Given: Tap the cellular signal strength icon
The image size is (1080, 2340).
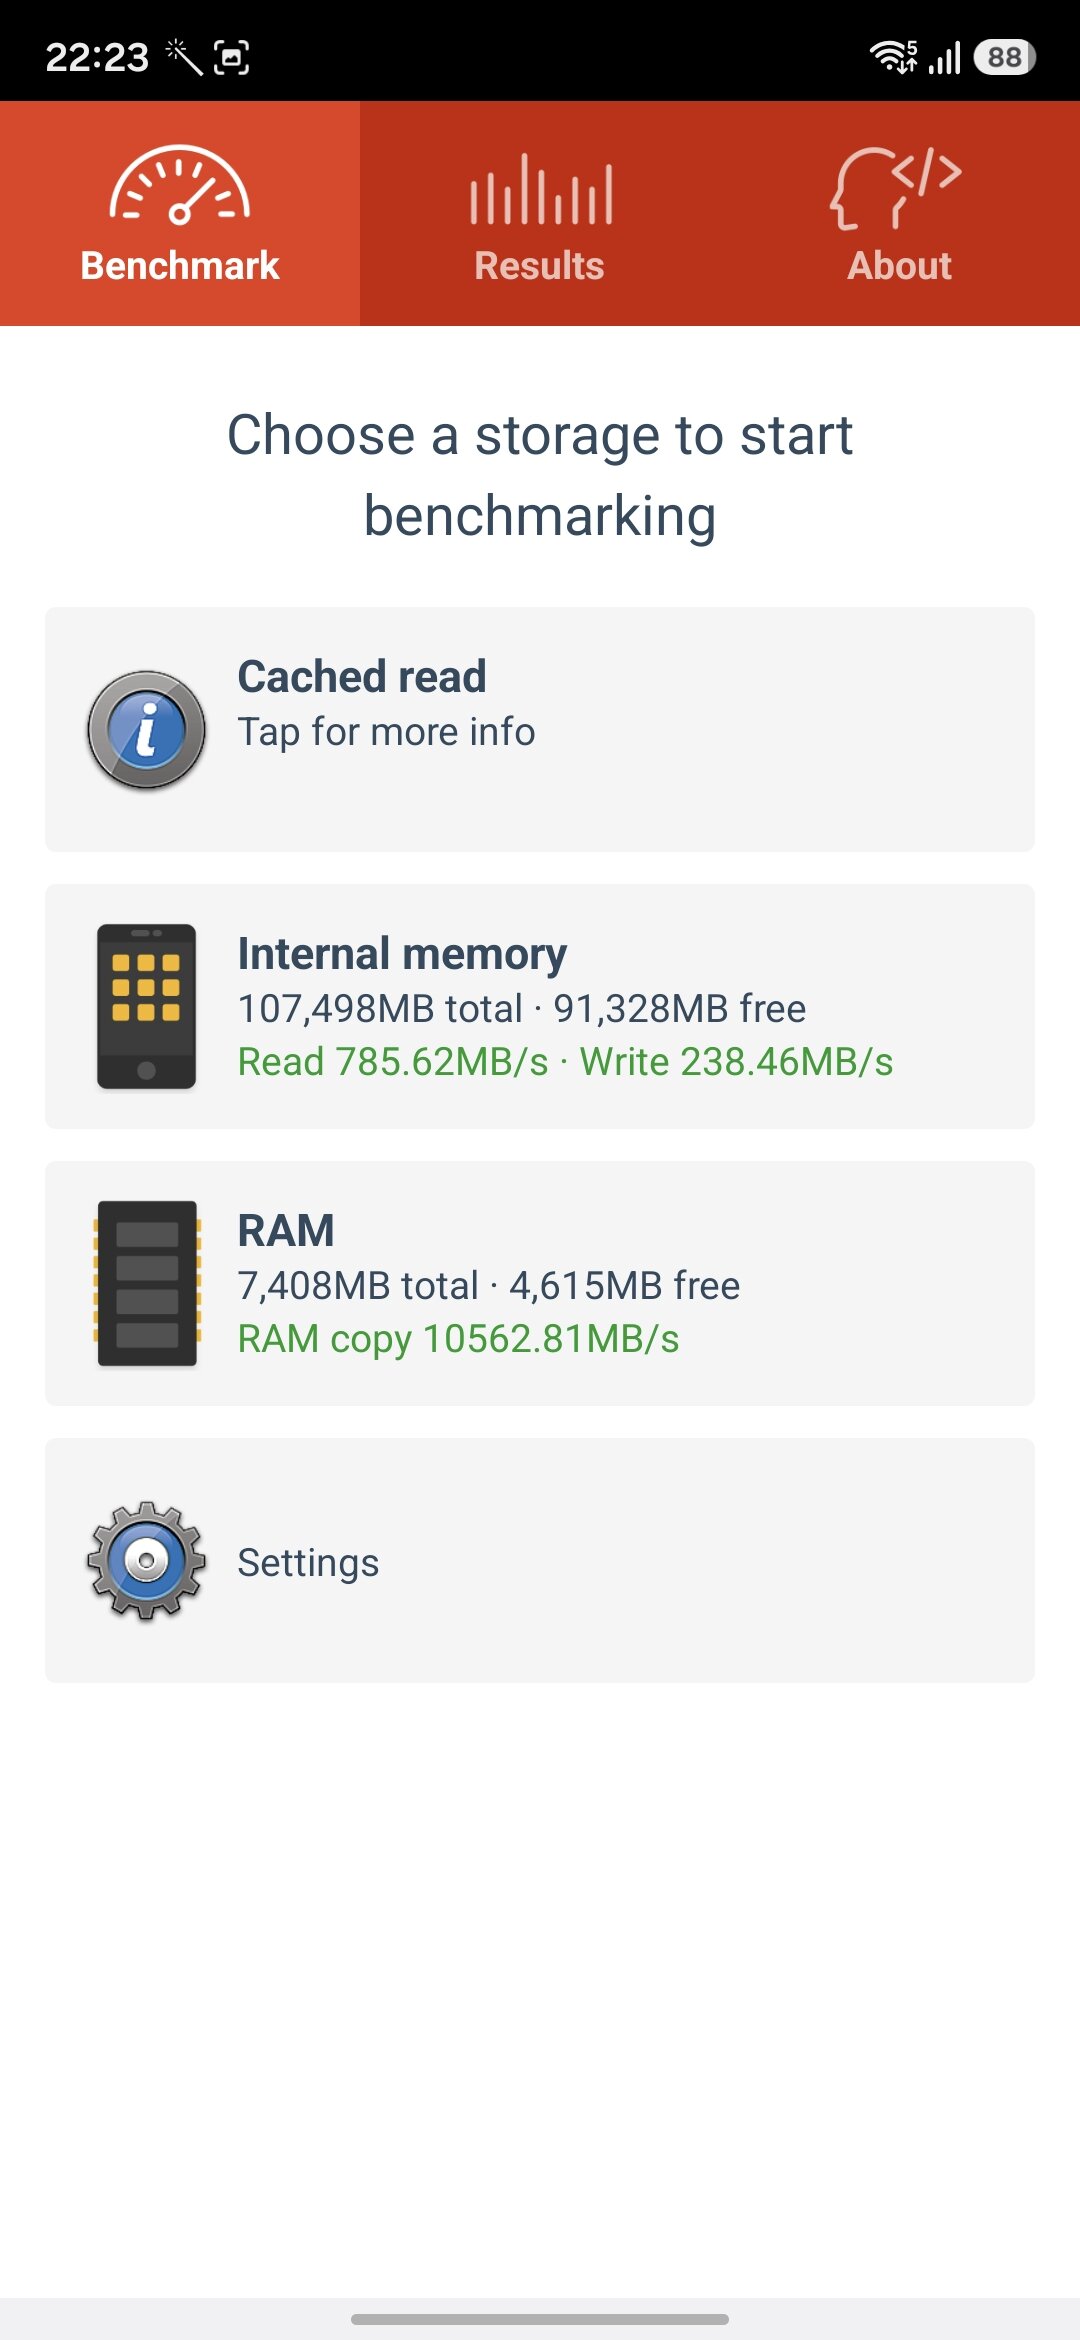Looking at the screenshot, I should point(945,57).
